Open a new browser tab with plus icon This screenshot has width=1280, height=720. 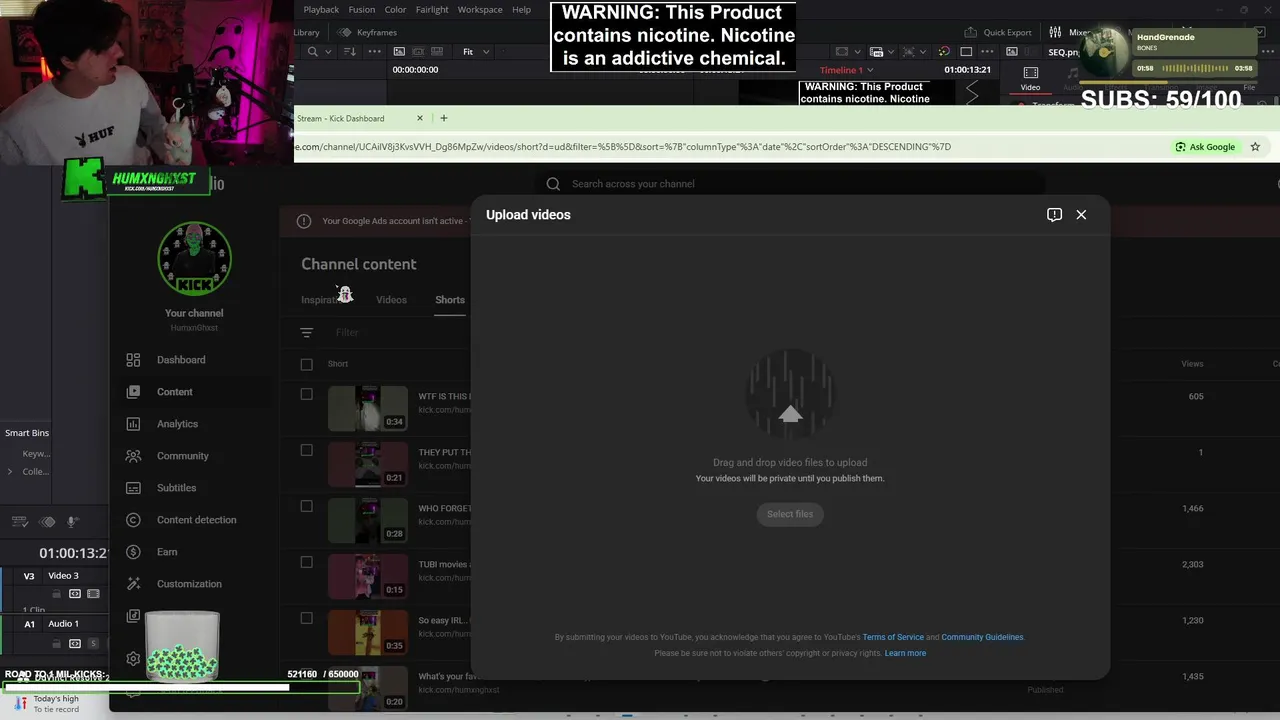click(444, 118)
